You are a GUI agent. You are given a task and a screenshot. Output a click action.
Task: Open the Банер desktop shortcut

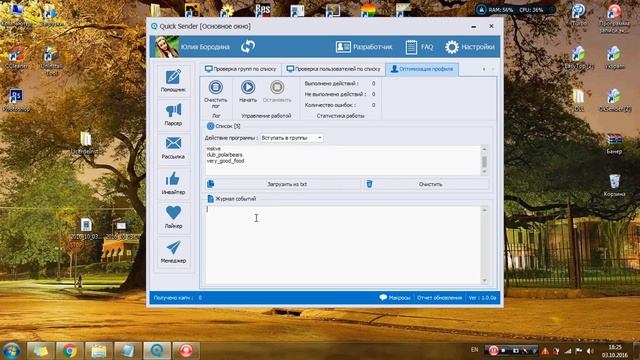click(x=614, y=143)
